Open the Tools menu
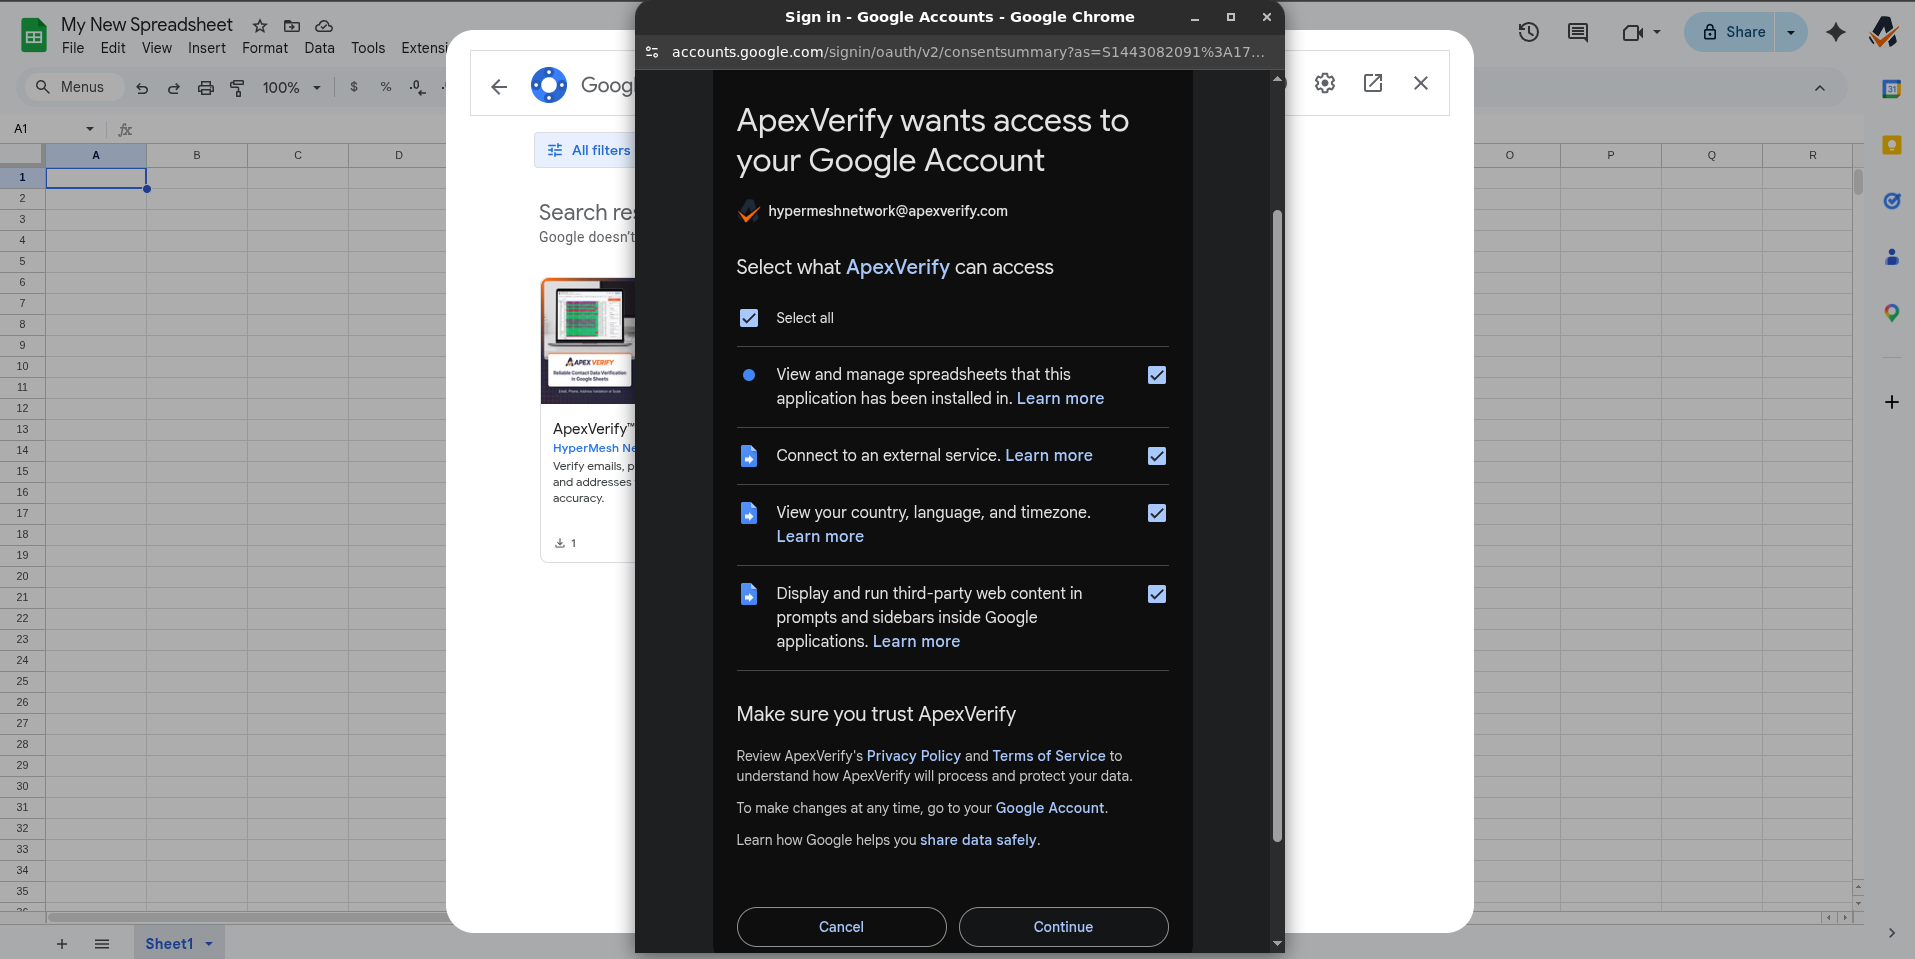1915x959 pixels. (x=368, y=48)
